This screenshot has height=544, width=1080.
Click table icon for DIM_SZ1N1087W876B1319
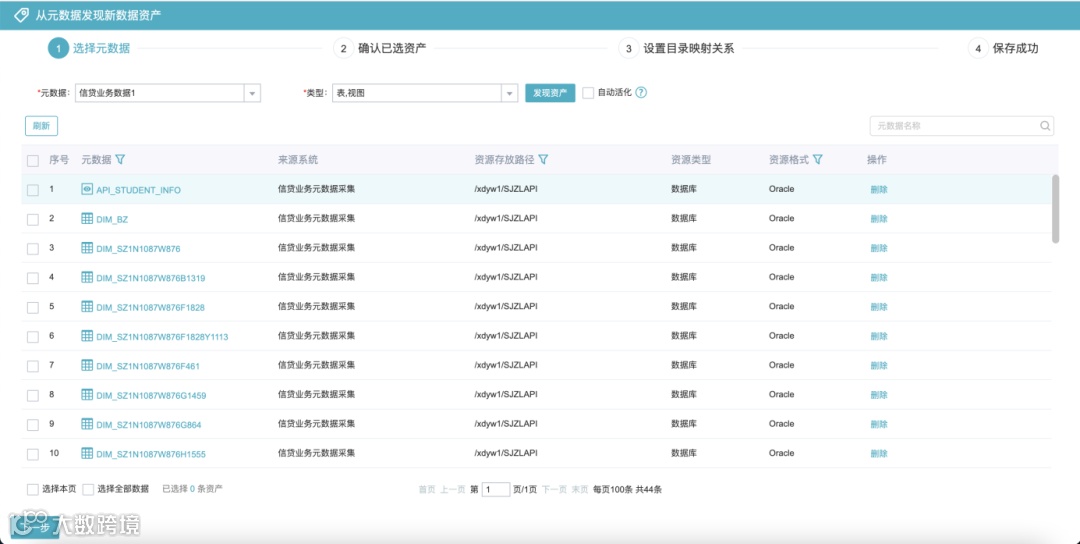click(x=87, y=277)
